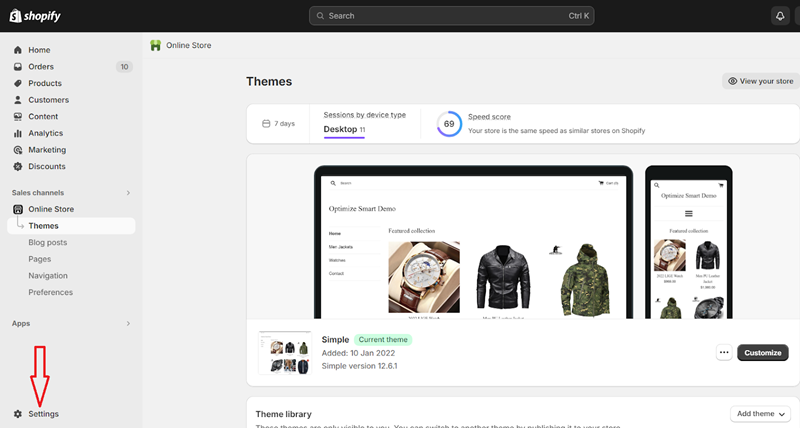This screenshot has width=800, height=428.
Task: Click the Marketing target icon
Action: pos(18,150)
